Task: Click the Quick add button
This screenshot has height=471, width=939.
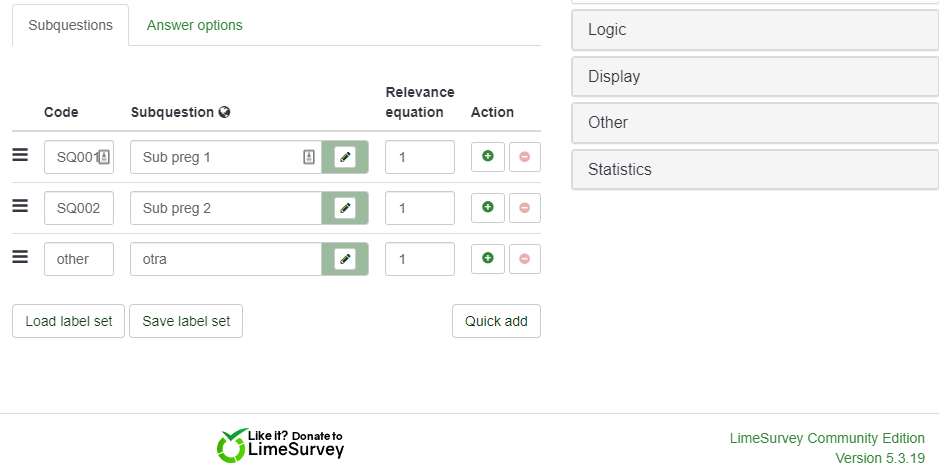Action: tap(496, 321)
